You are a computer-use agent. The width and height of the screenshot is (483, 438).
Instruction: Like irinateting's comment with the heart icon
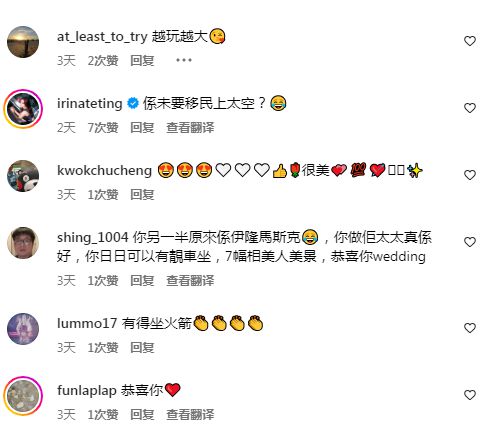click(470, 108)
